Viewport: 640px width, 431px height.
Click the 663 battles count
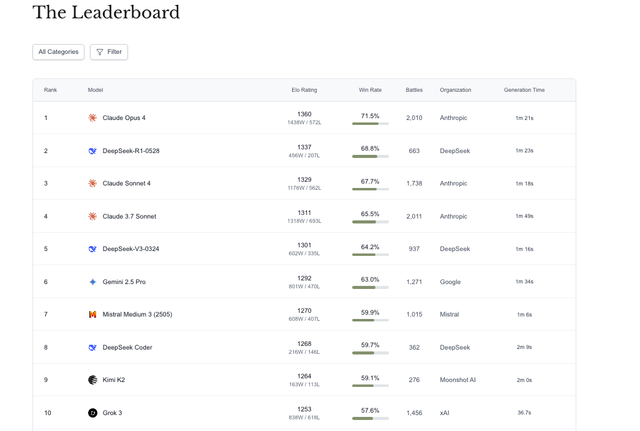click(414, 151)
